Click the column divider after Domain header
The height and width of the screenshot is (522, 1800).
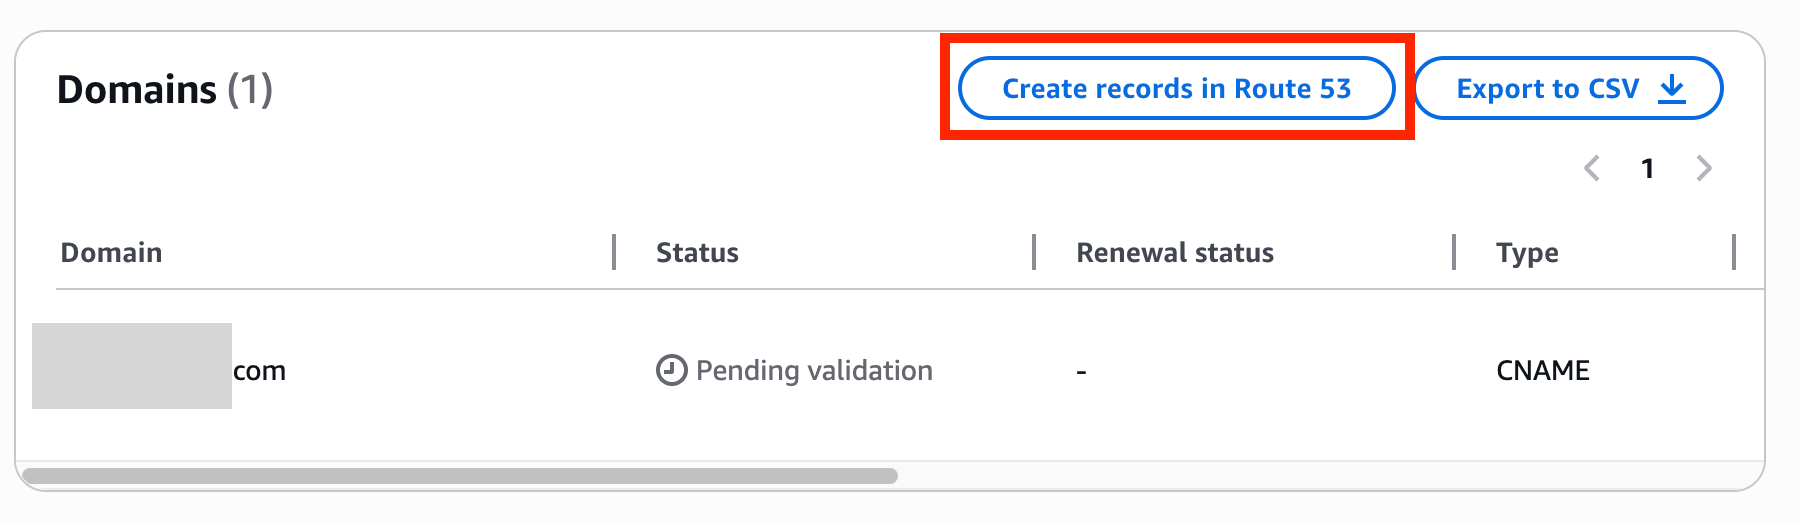(x=614, y=252)
